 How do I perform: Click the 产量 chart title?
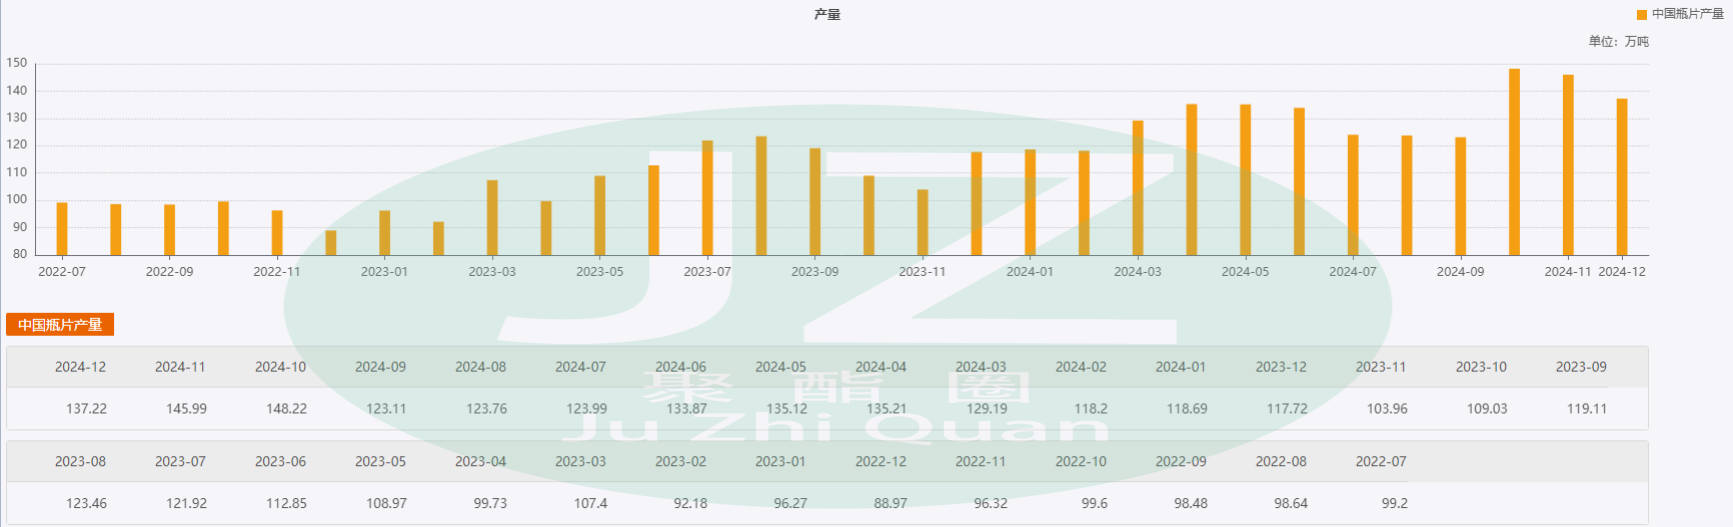(827, 15)
